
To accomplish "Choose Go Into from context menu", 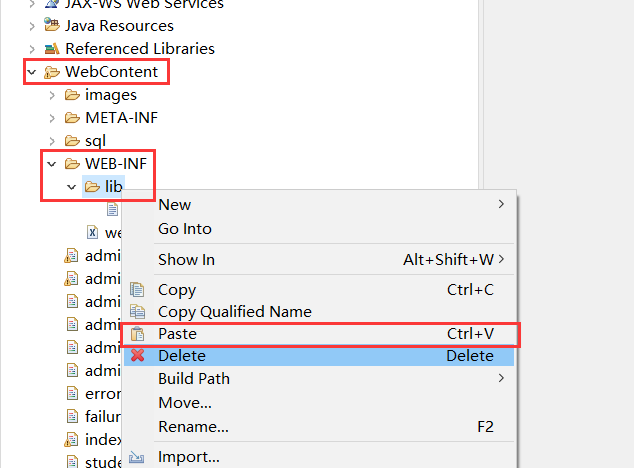I will click(185, 229).
